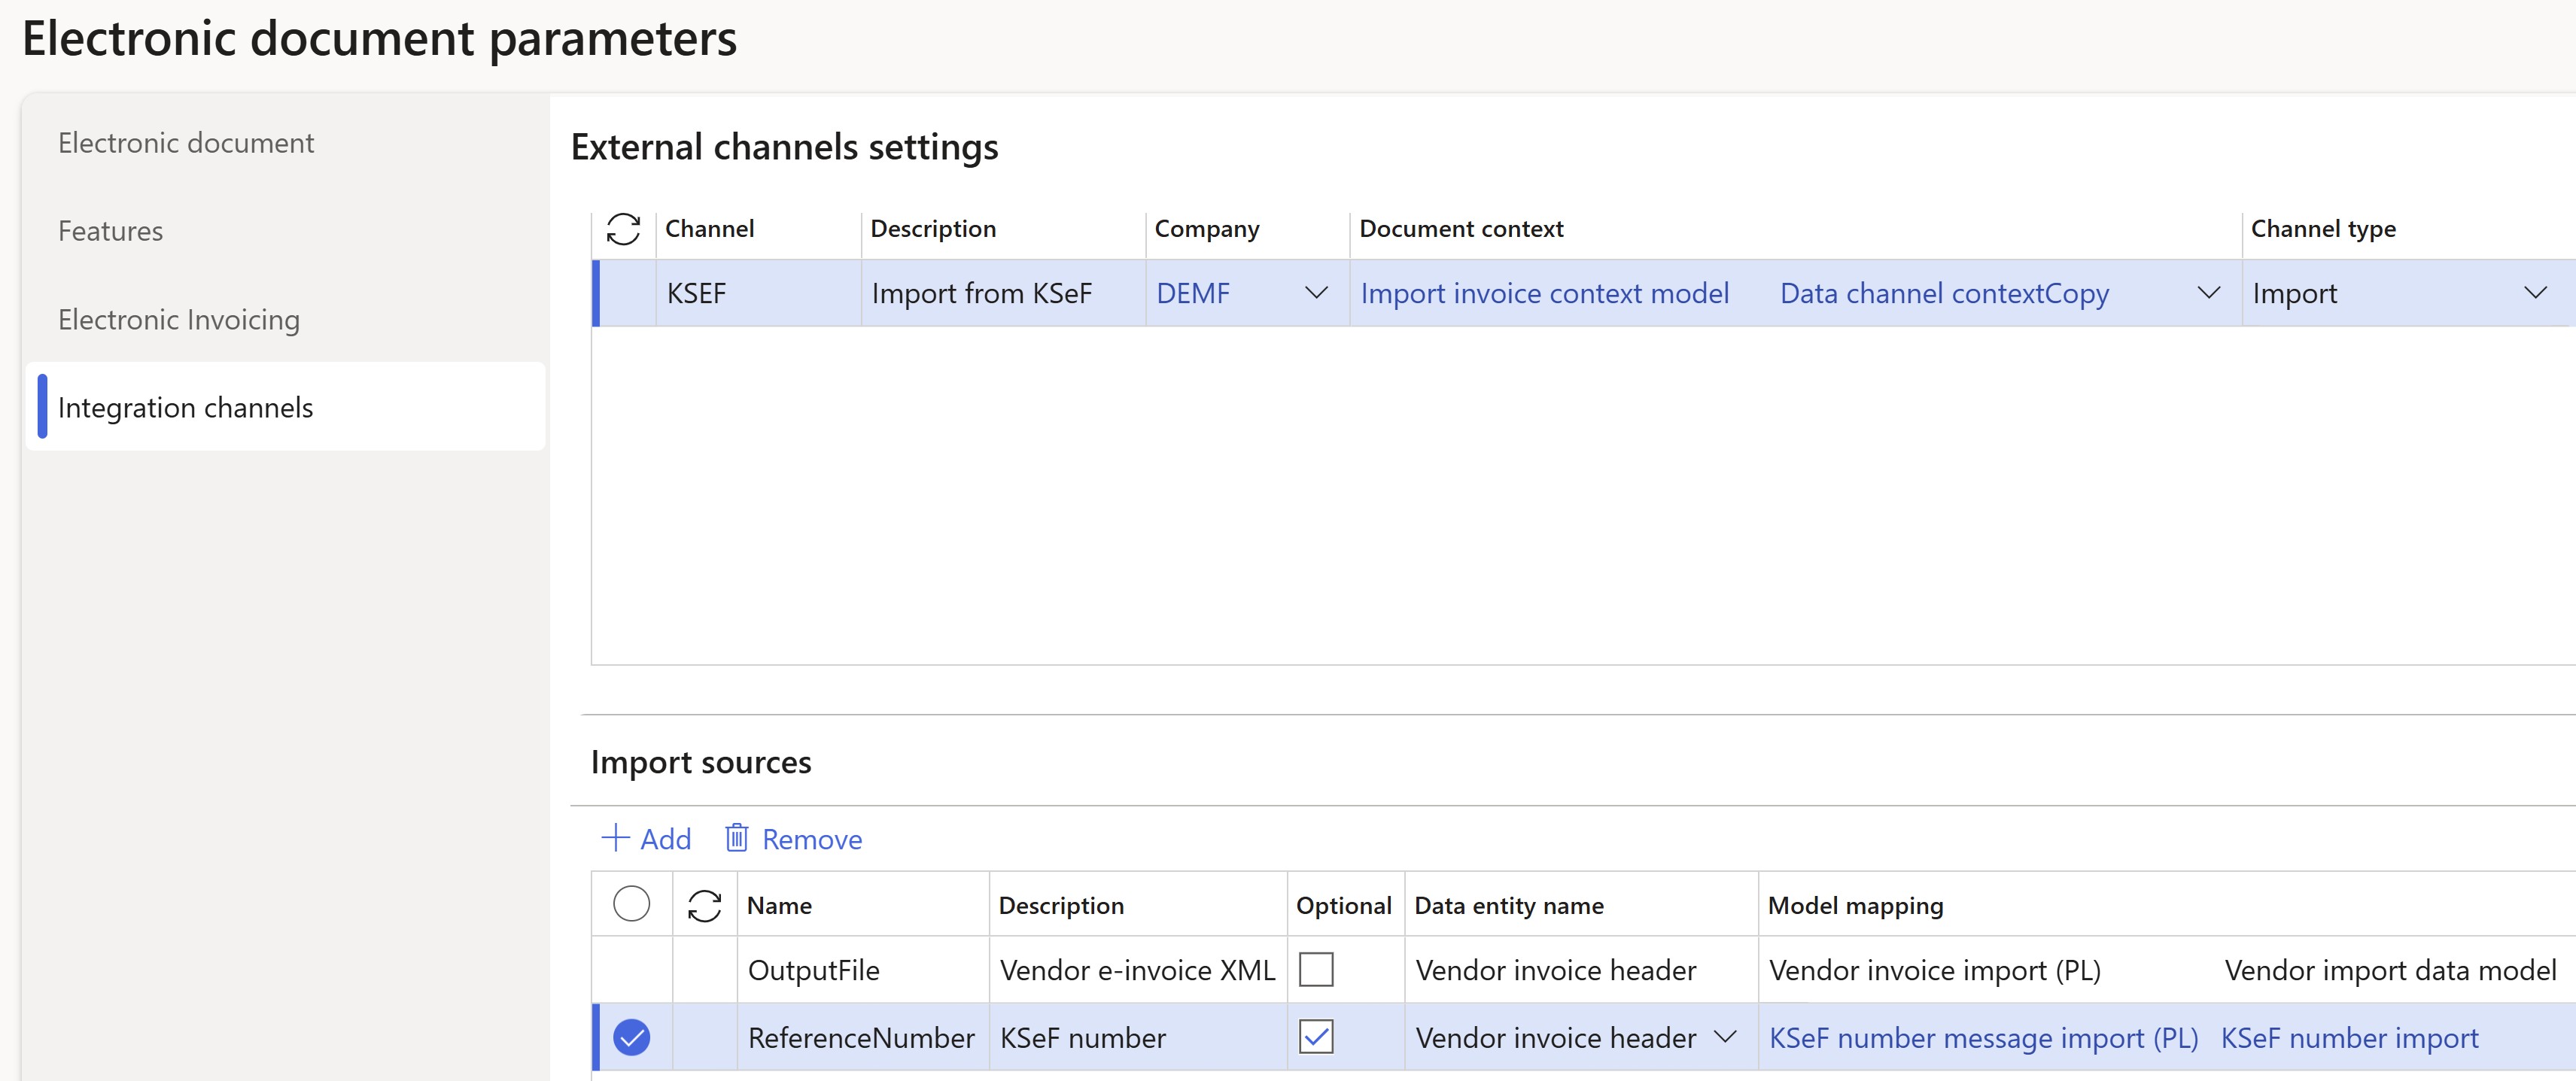Click the Data entity name column header
This screenshot has height=1081, width=2576.
pos(1509,905)
